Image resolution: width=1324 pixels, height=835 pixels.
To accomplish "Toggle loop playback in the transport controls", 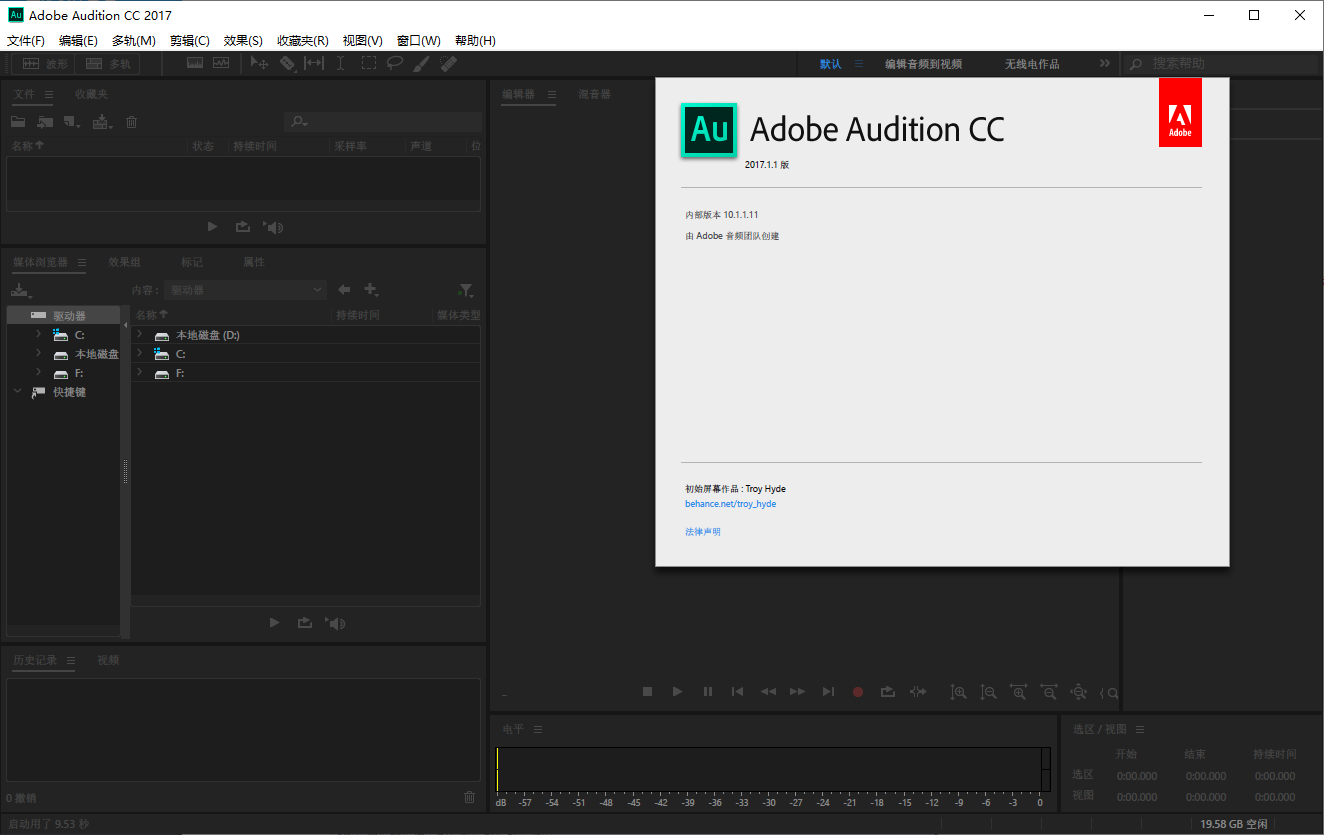I will click(x=887, y=691).
